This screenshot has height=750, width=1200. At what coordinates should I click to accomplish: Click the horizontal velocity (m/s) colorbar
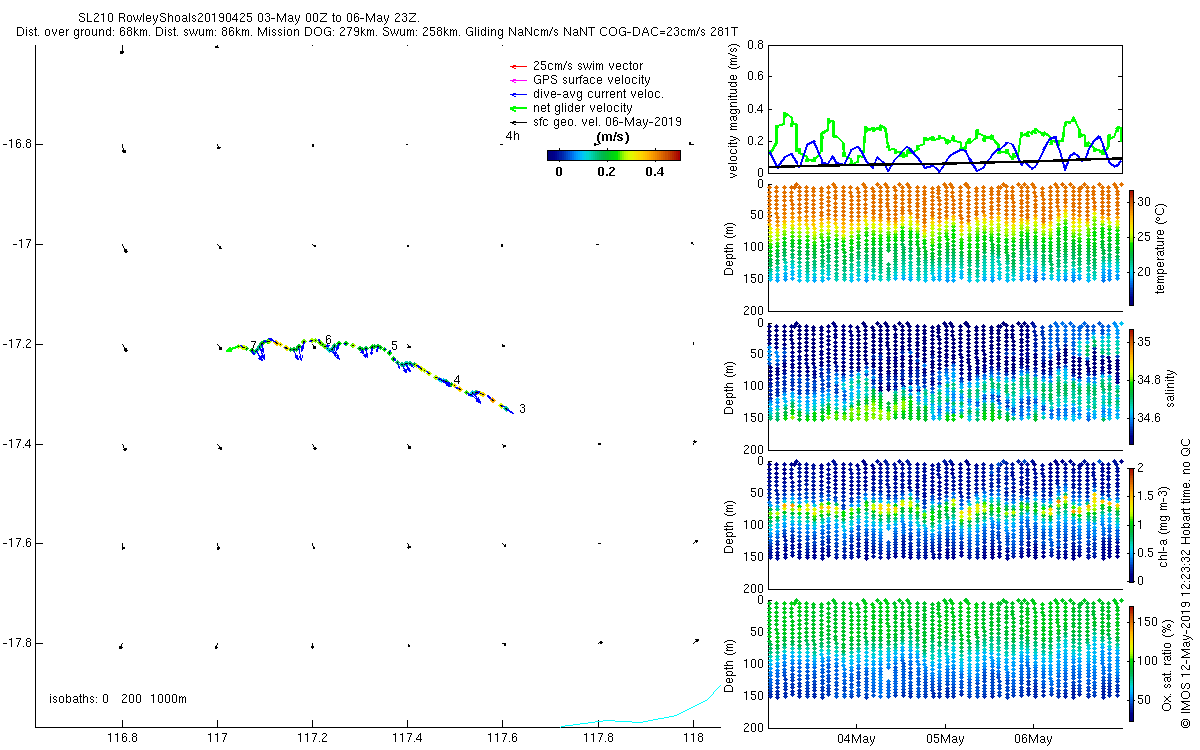click(614, 155)
